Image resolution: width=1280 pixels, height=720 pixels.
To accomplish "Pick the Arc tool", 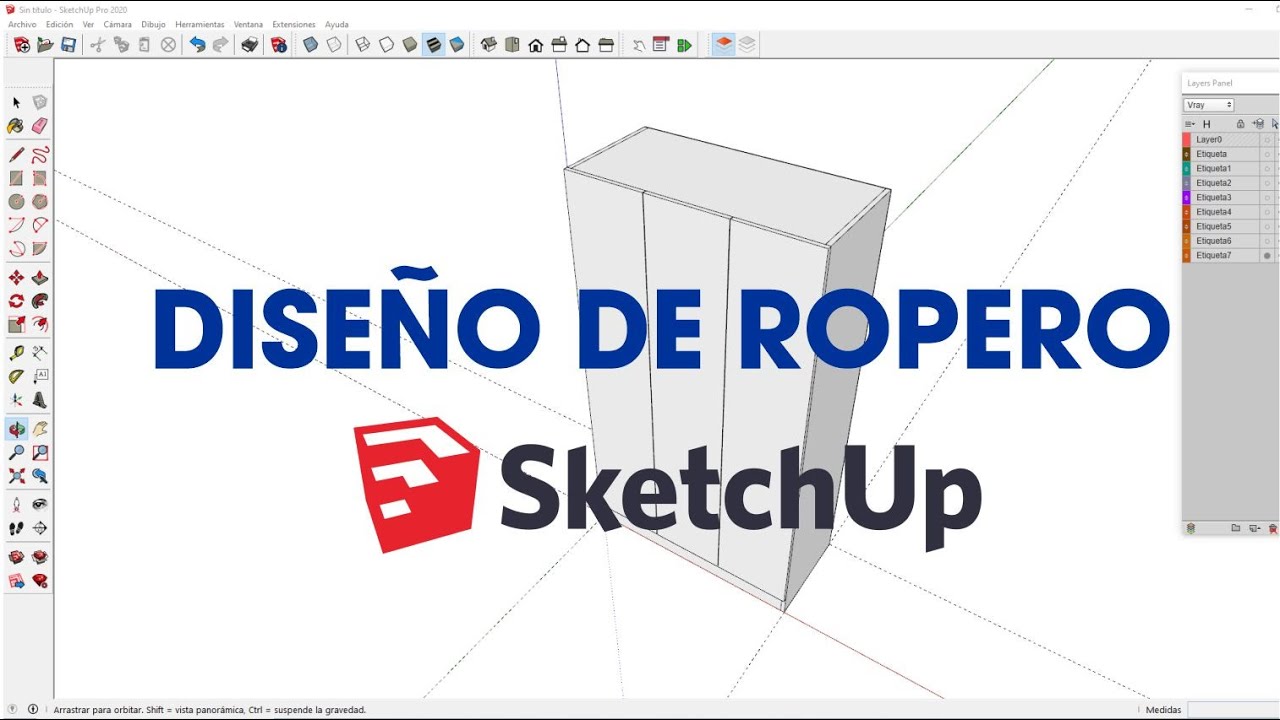I will pyautogui.click(x=16, y=225).
